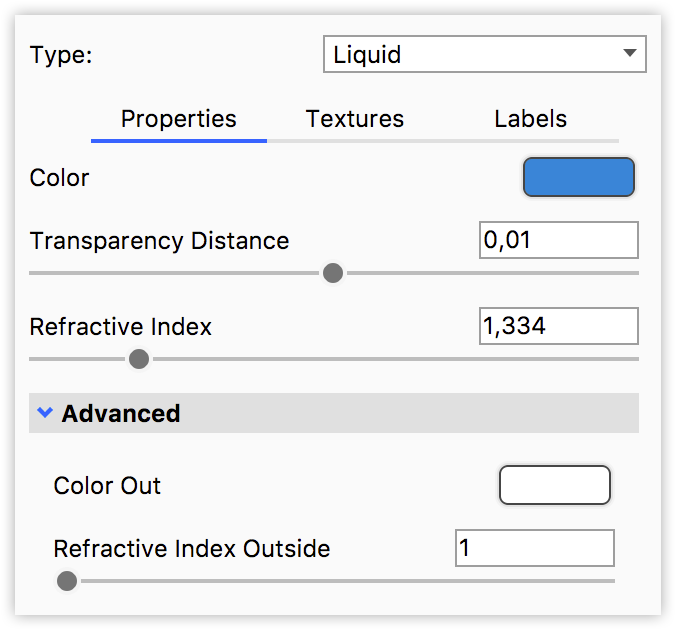
Task: Open the blue Color swatch
Action: coord(579,177)
